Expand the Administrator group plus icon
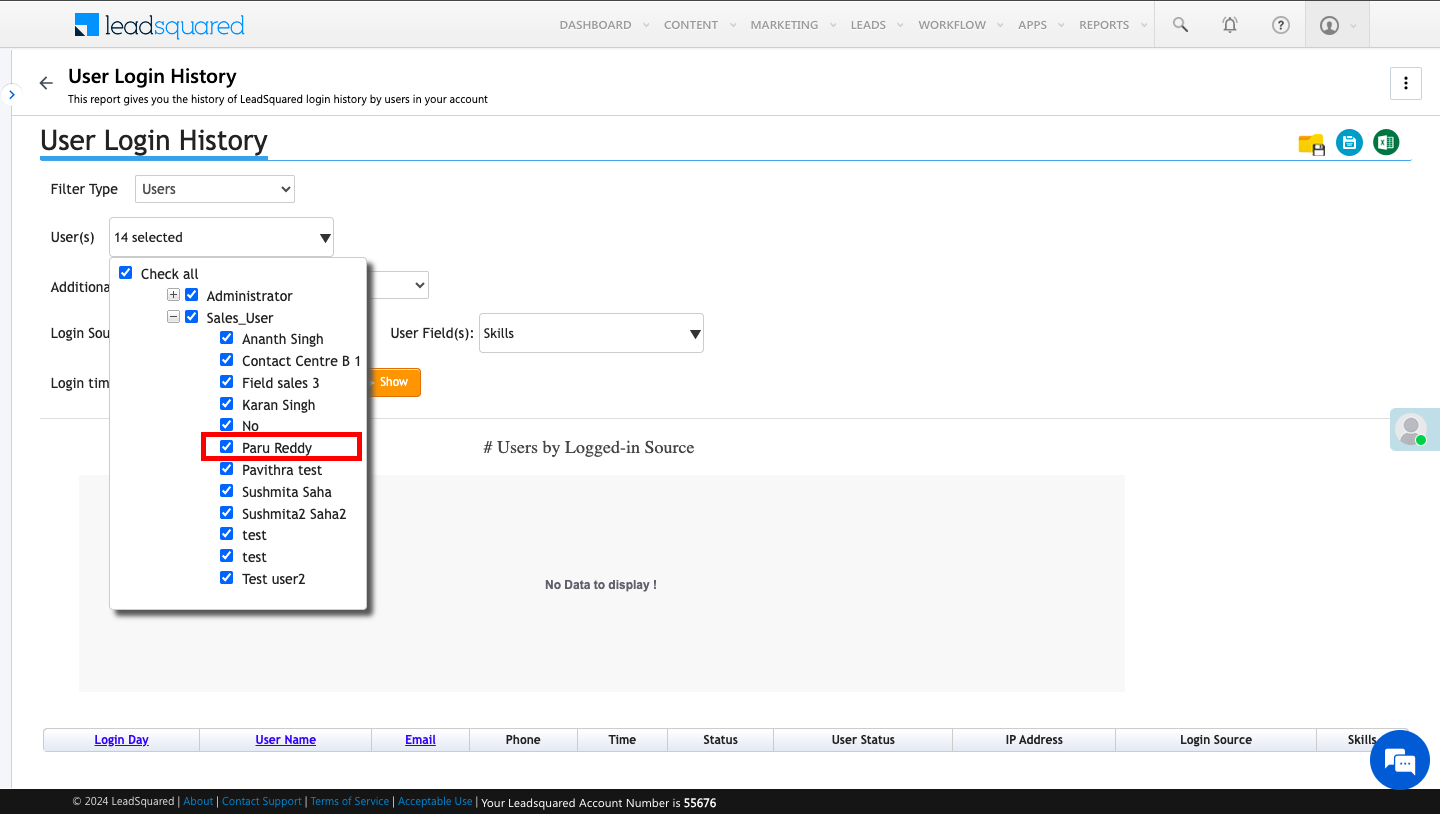This screenshot has width=1440, height=814. (x=173, y=295)
